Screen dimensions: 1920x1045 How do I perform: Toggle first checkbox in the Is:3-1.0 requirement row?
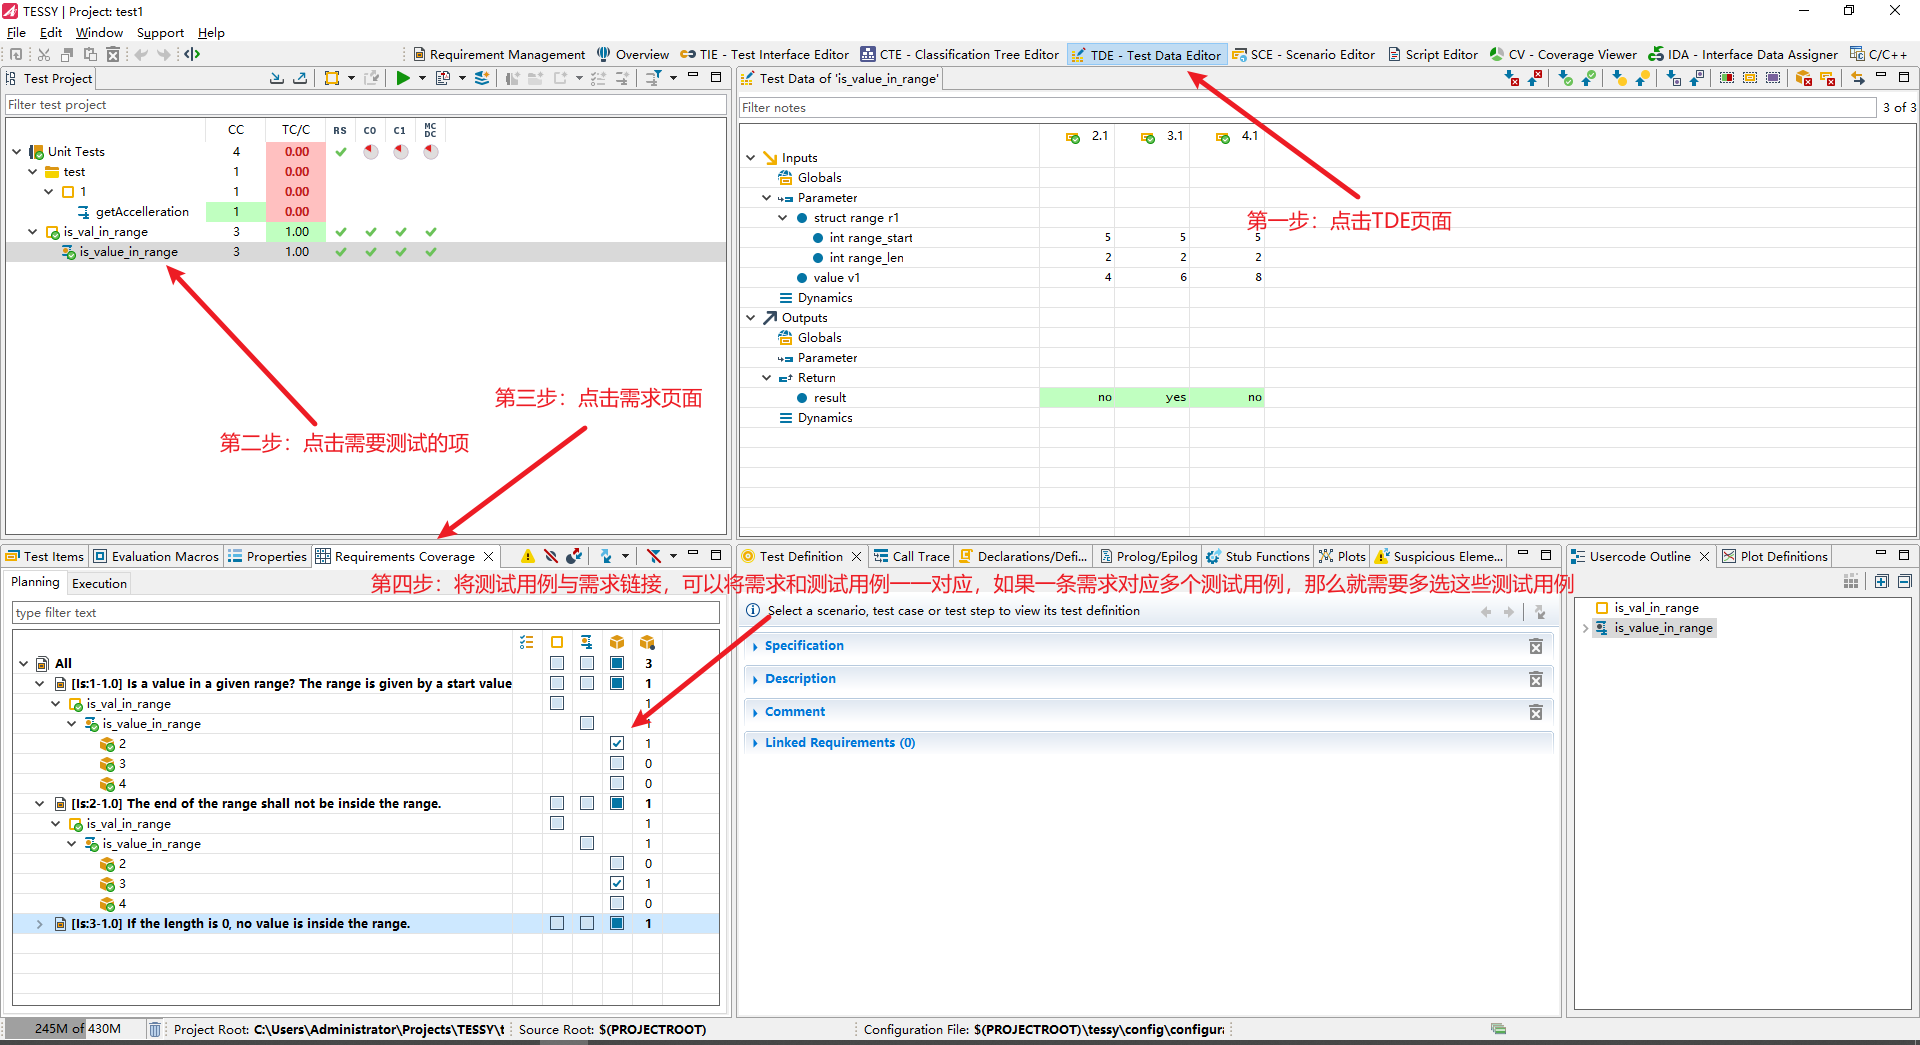(557, 923)
